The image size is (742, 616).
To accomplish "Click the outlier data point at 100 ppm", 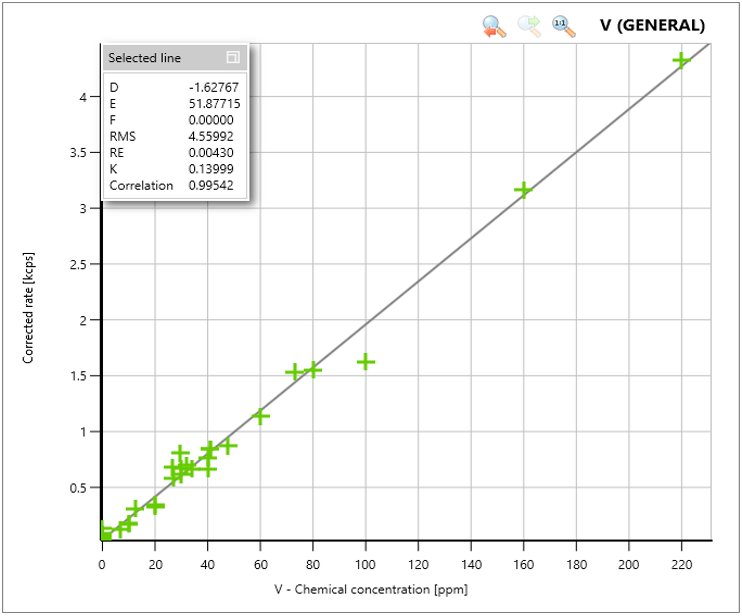I will click(x=366, y=361).
